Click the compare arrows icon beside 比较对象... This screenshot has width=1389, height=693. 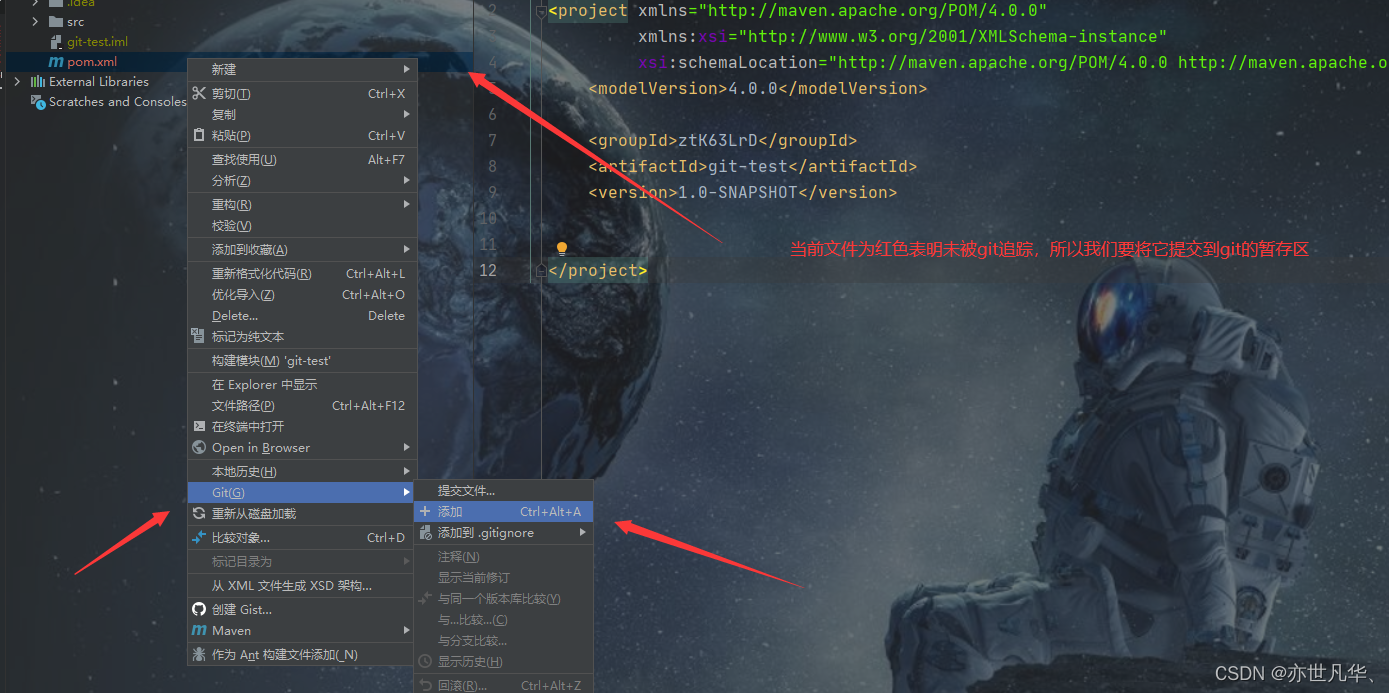pyautogui.click(x=199, y=537)
